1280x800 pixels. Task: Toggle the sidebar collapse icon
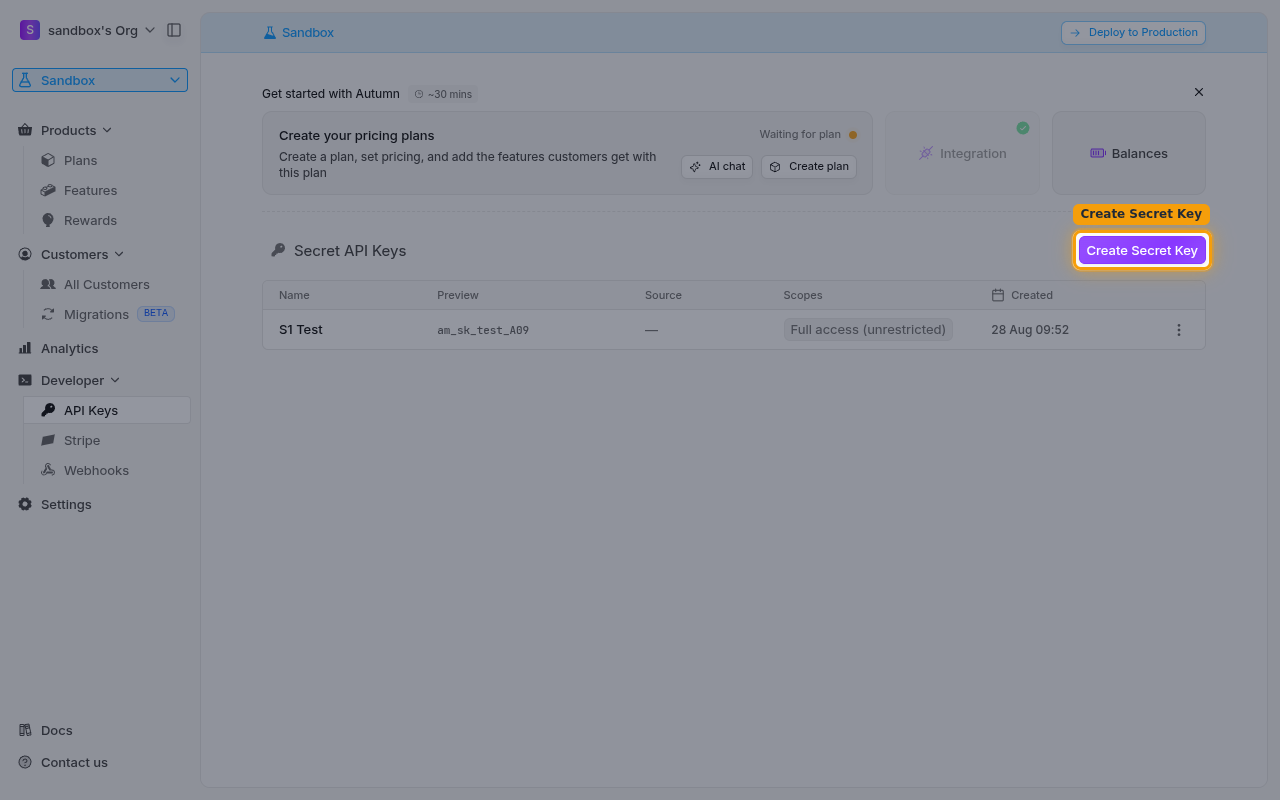[x=174, y=30]
